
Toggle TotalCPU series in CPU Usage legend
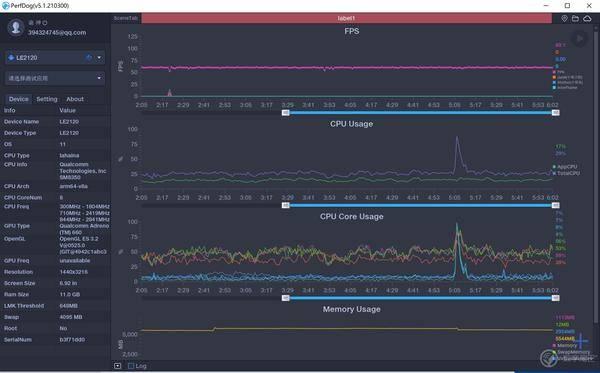coord(566,173)
